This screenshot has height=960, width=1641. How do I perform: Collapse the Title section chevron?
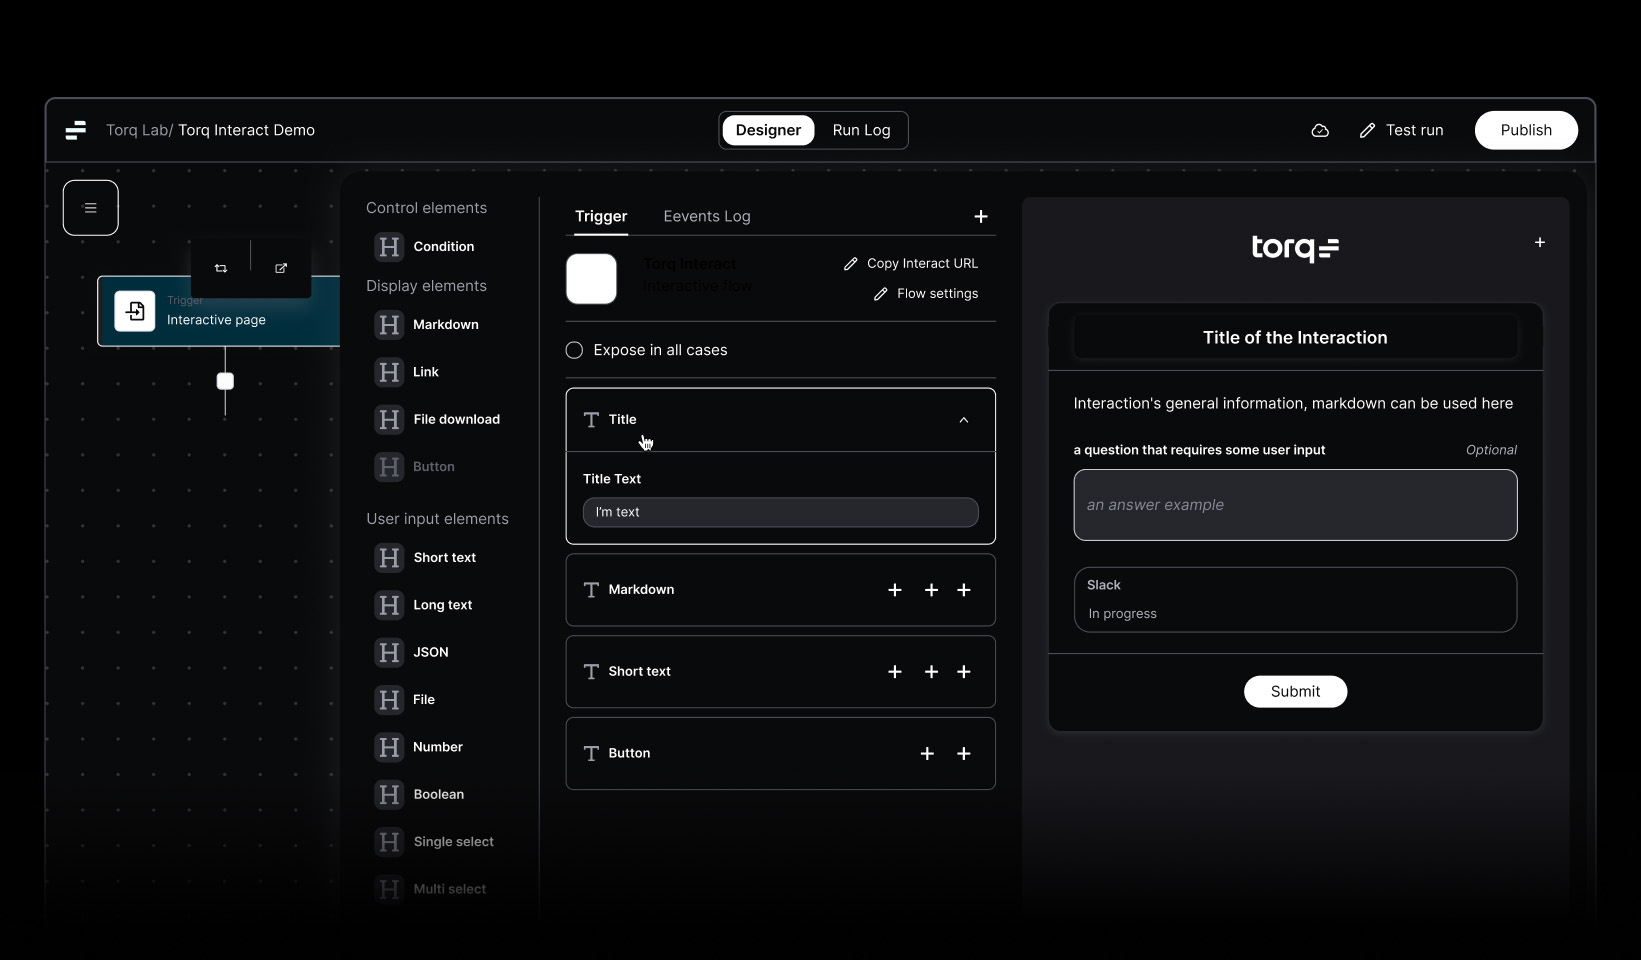(x=964, y=420)
